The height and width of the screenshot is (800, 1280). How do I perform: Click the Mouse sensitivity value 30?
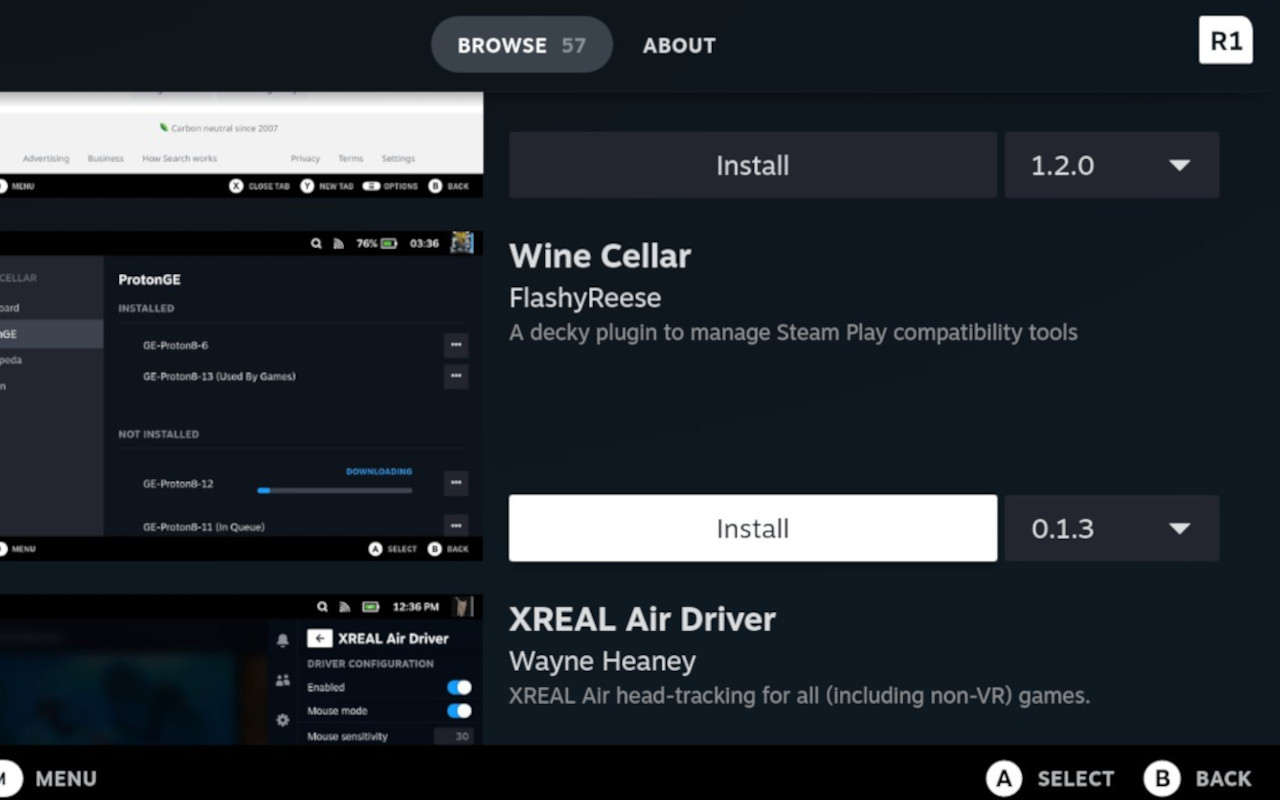point(453,737)
